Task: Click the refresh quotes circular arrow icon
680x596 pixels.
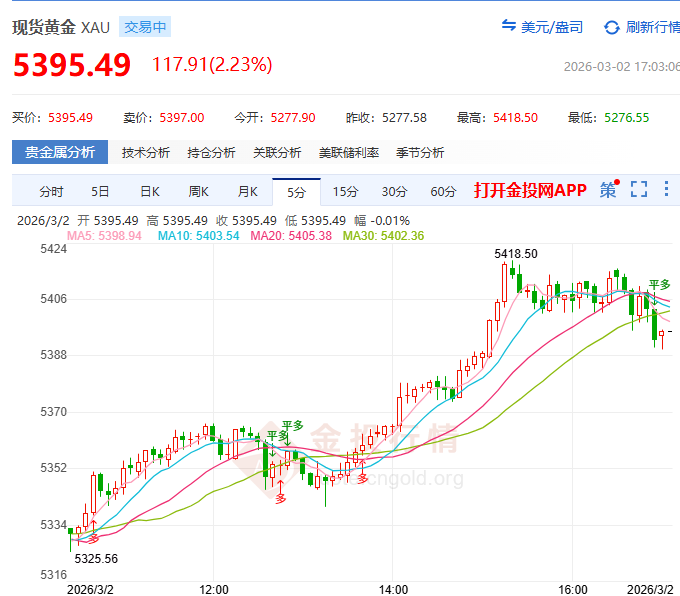Action: [611, 27]
